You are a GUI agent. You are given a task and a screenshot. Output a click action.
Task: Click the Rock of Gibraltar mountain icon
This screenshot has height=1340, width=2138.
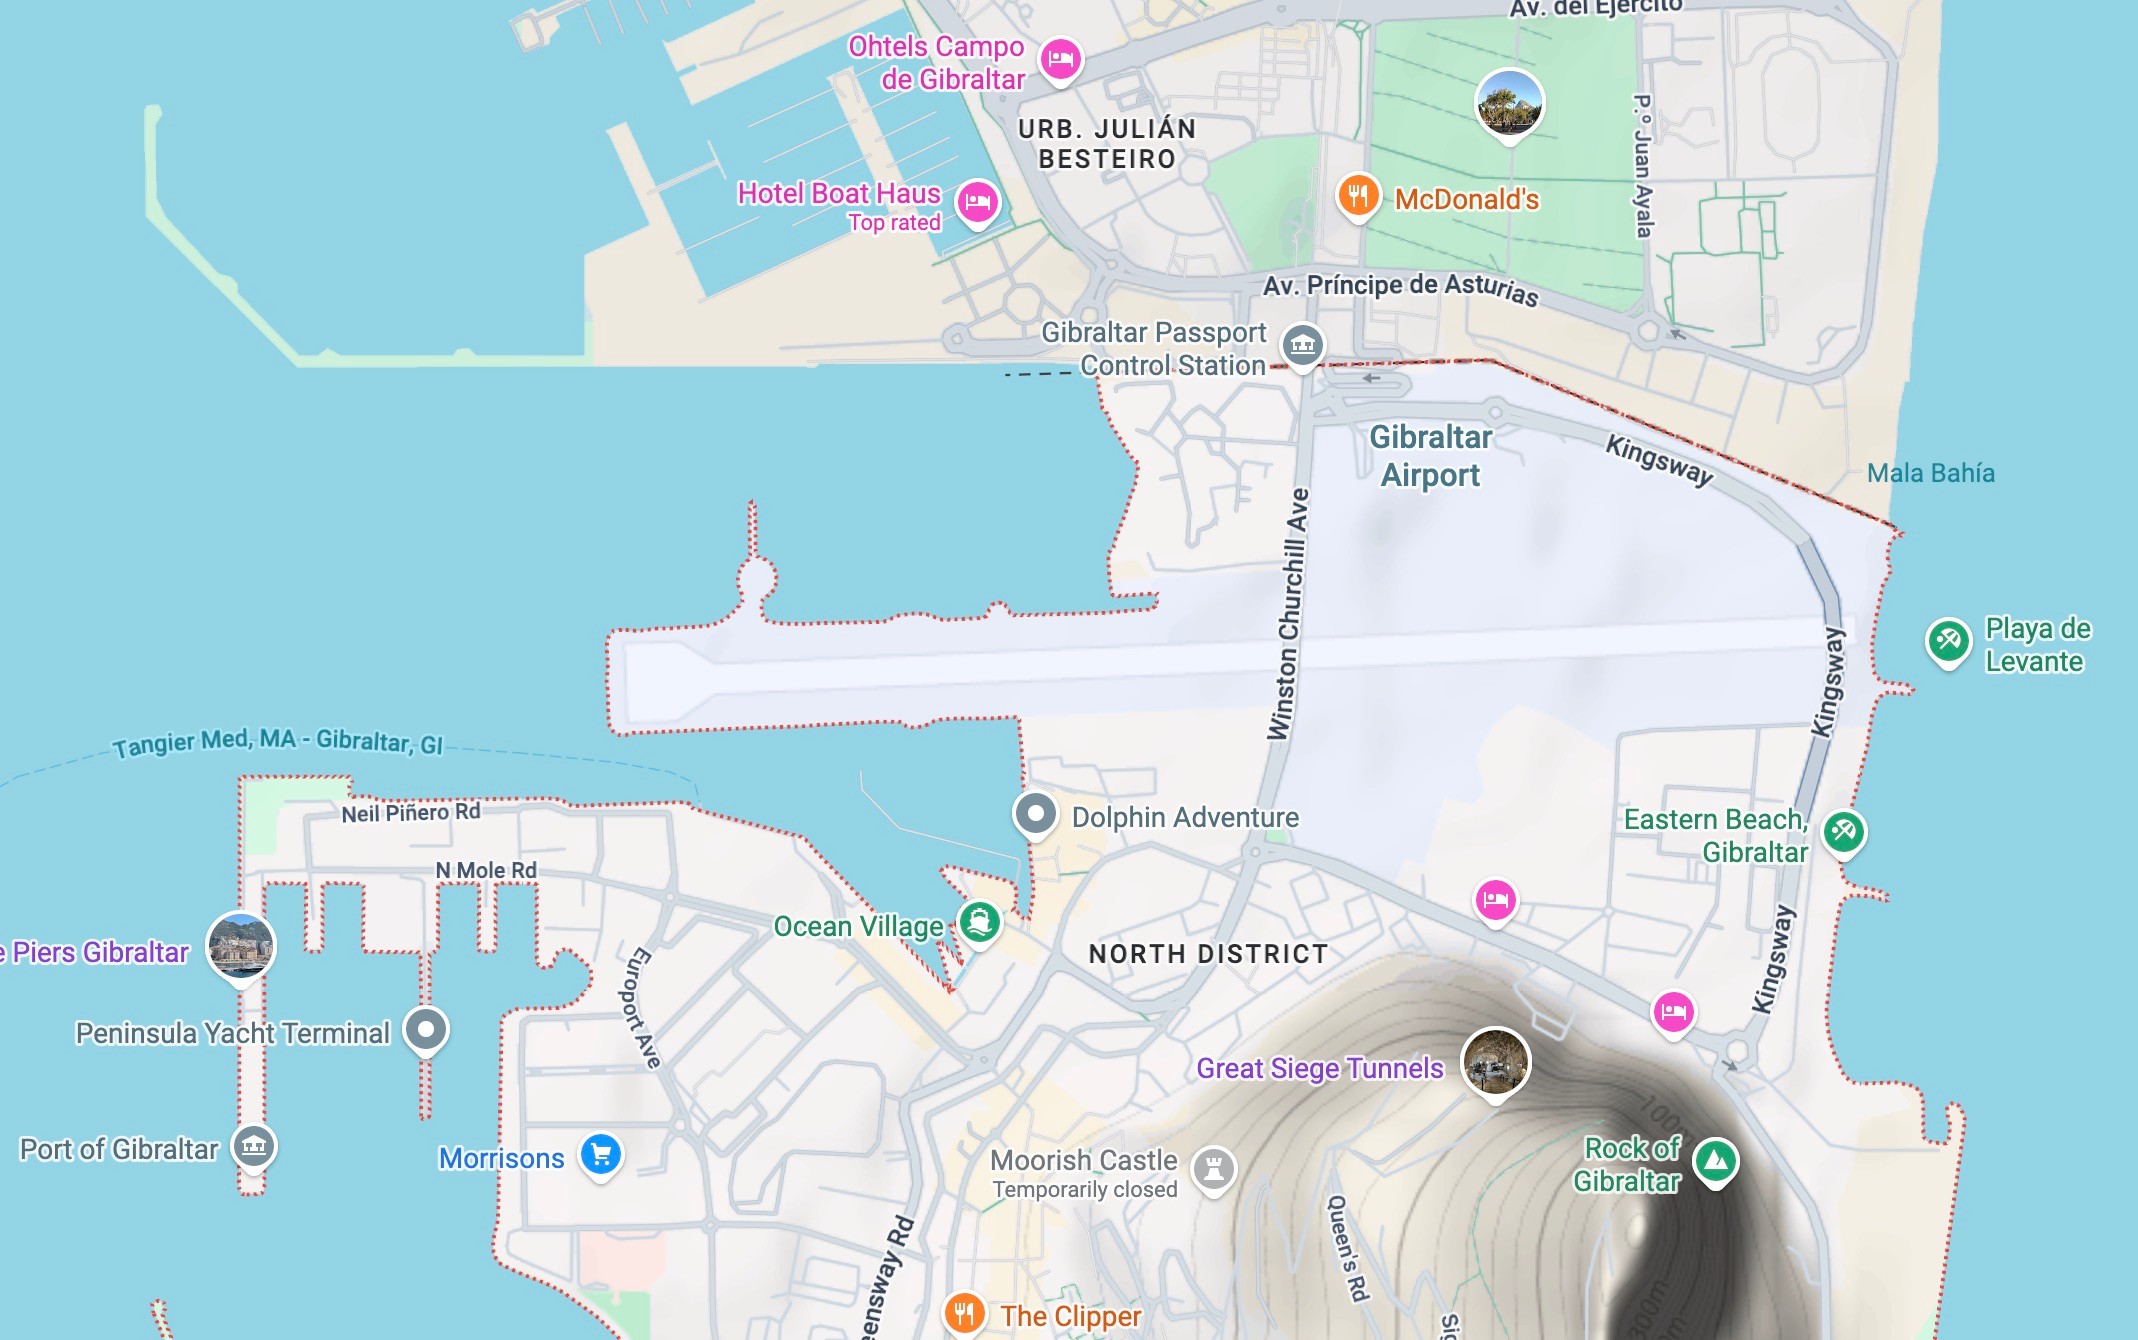[x=1716, y=1162]
